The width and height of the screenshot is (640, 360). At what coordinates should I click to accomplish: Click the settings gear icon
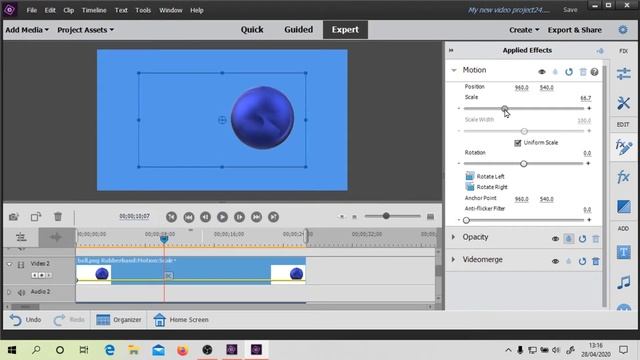click(x=623, y=29)
